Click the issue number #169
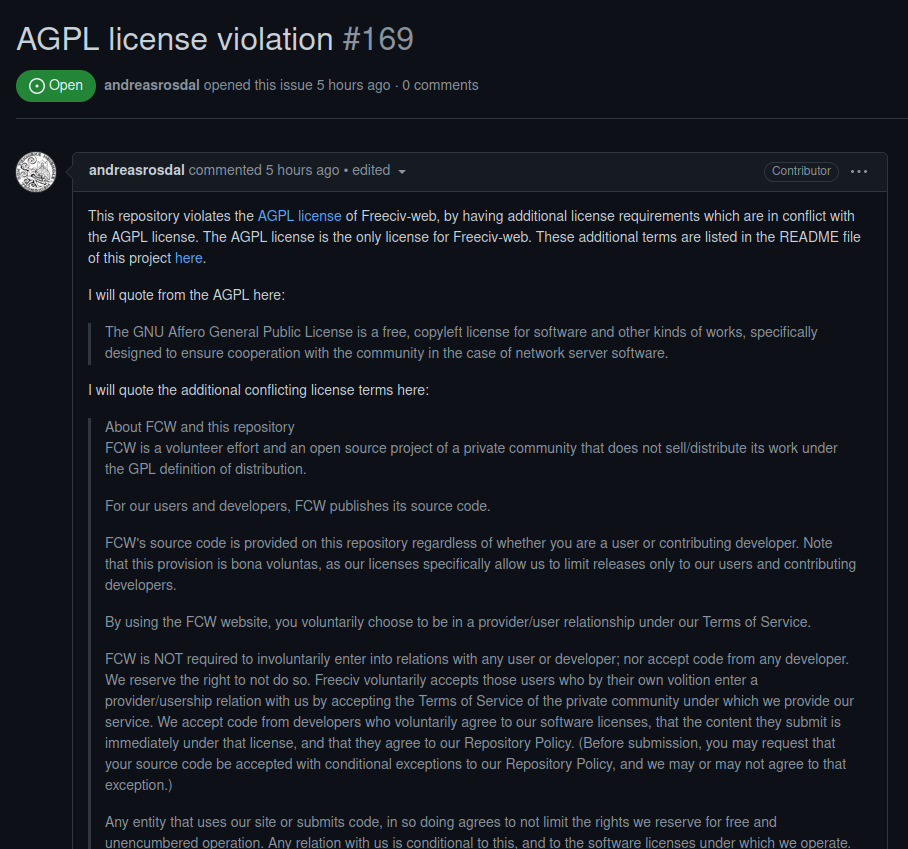Image resolution: width=908 pixels, height=849 pixels. (x=377, y=39)
